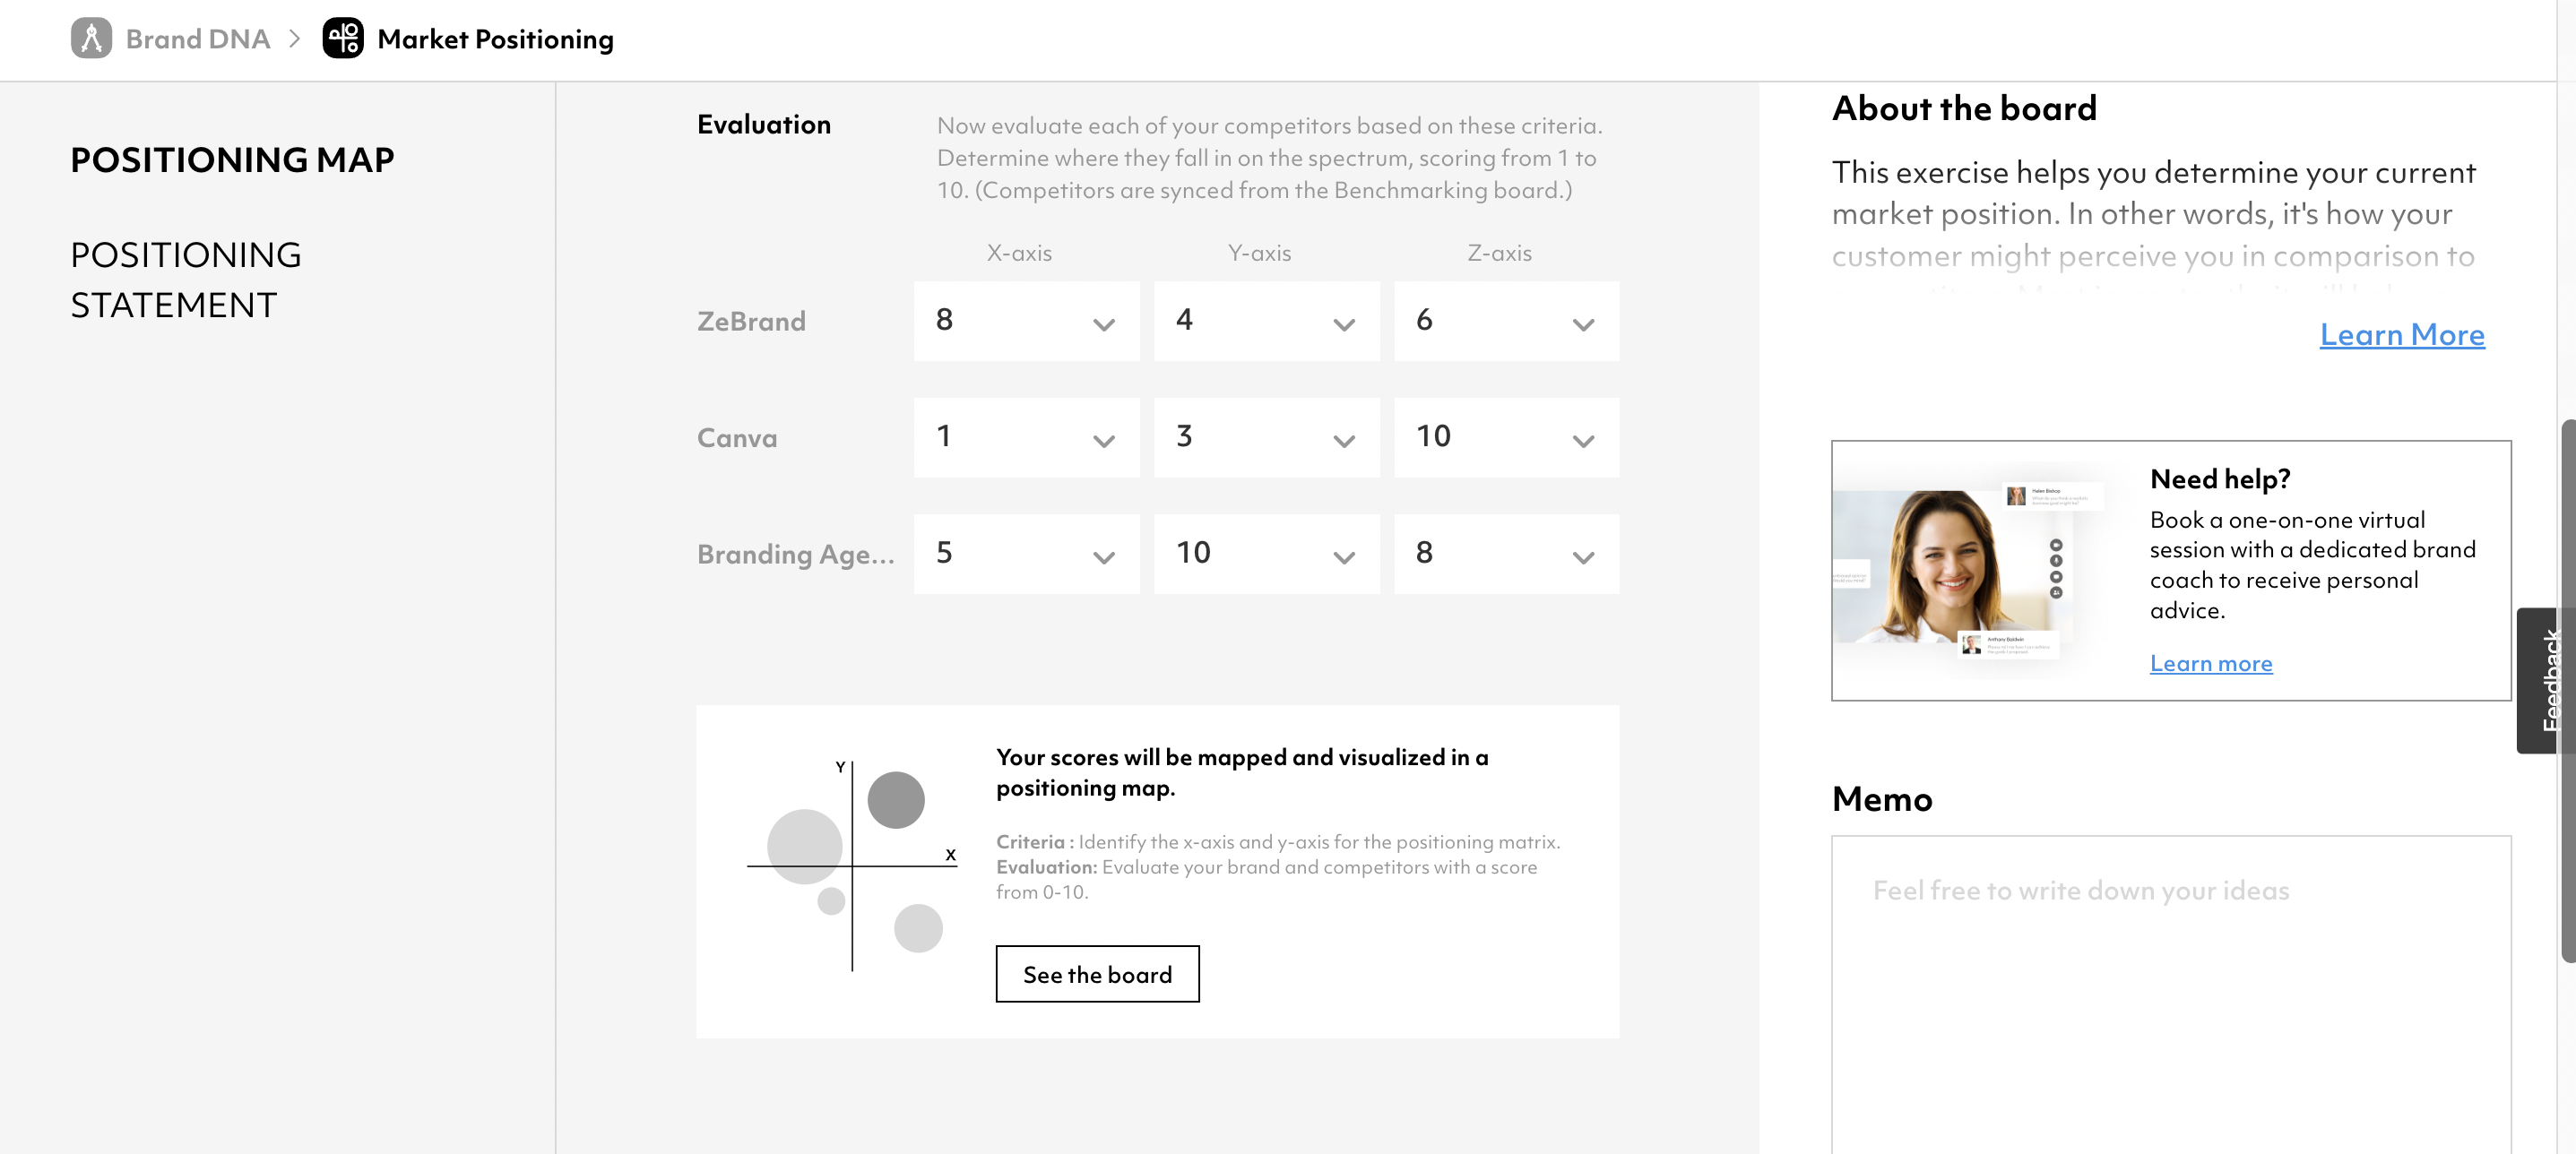Open Learn more link in Need help card
The width and height of the screenshot is (2576, 1154).
click(2210, 663)
